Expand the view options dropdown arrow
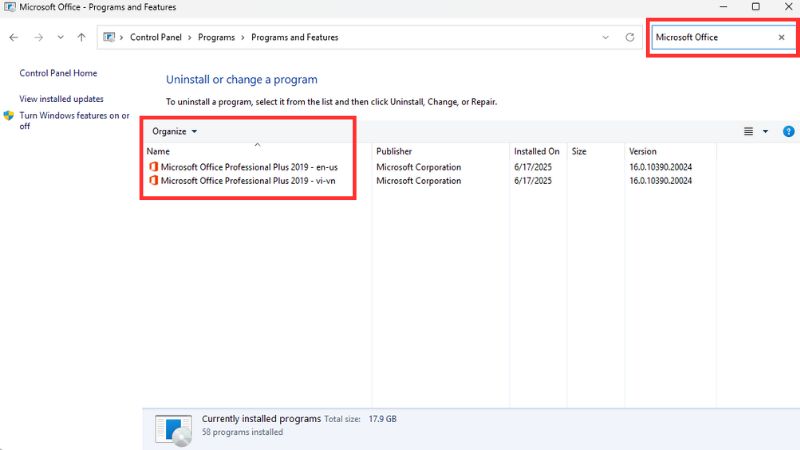 [765, 131]
